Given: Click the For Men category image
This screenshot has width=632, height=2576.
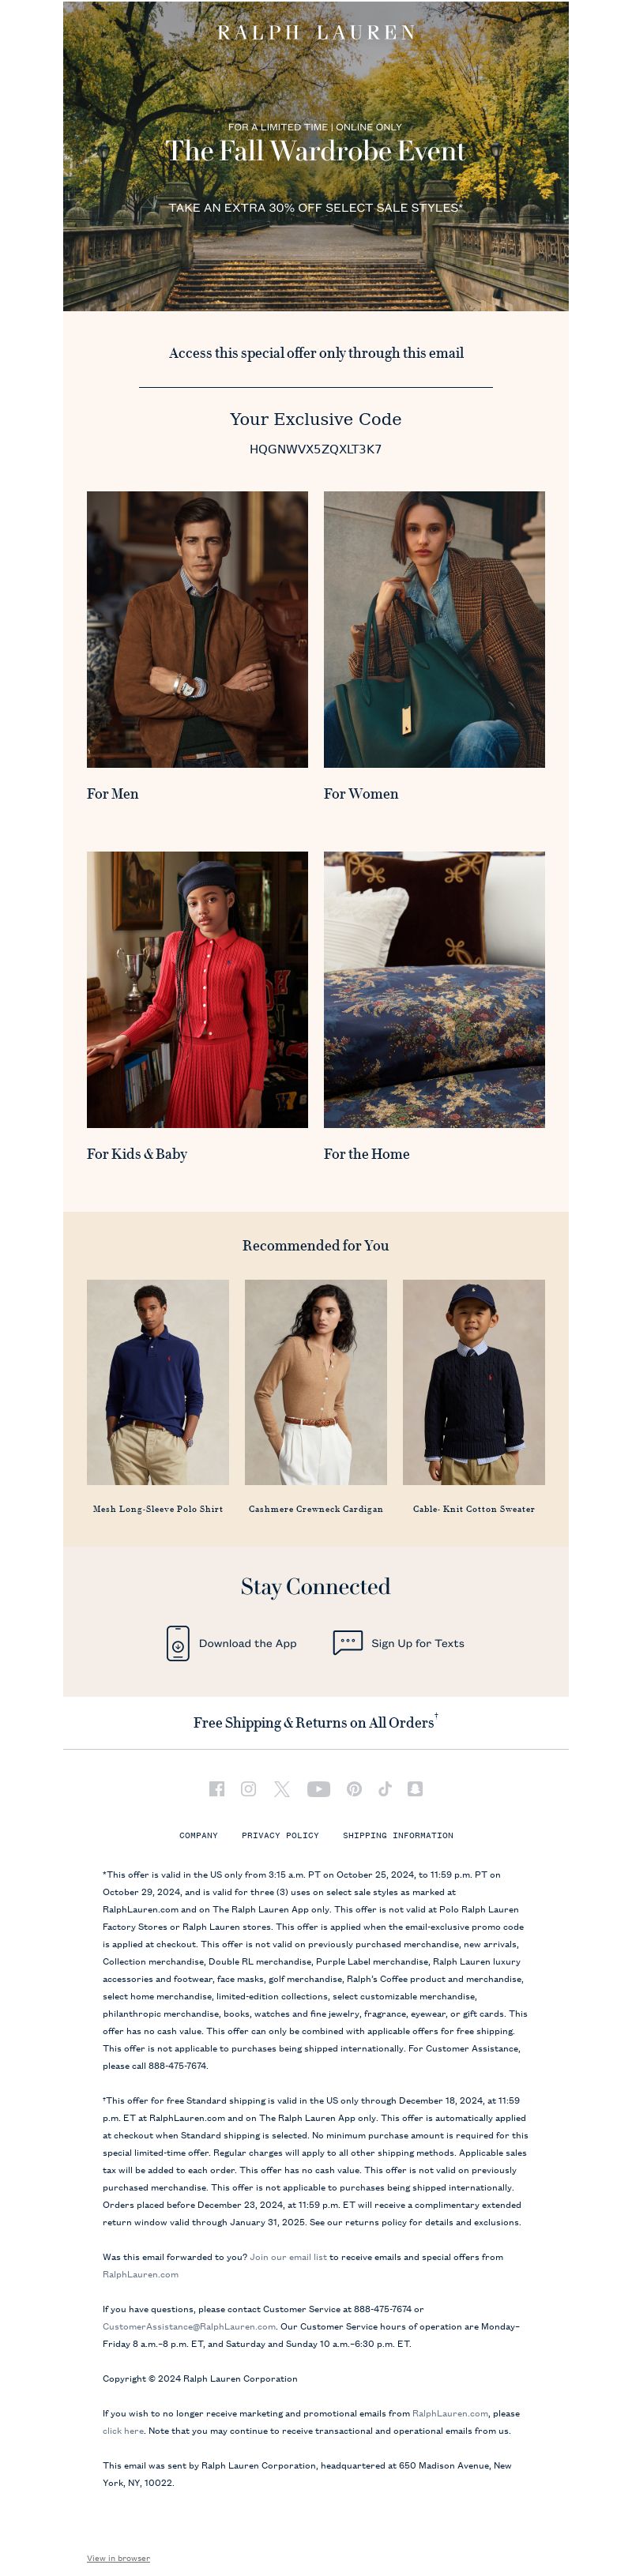Looking at the screenshot, I should tap(197, 629).
